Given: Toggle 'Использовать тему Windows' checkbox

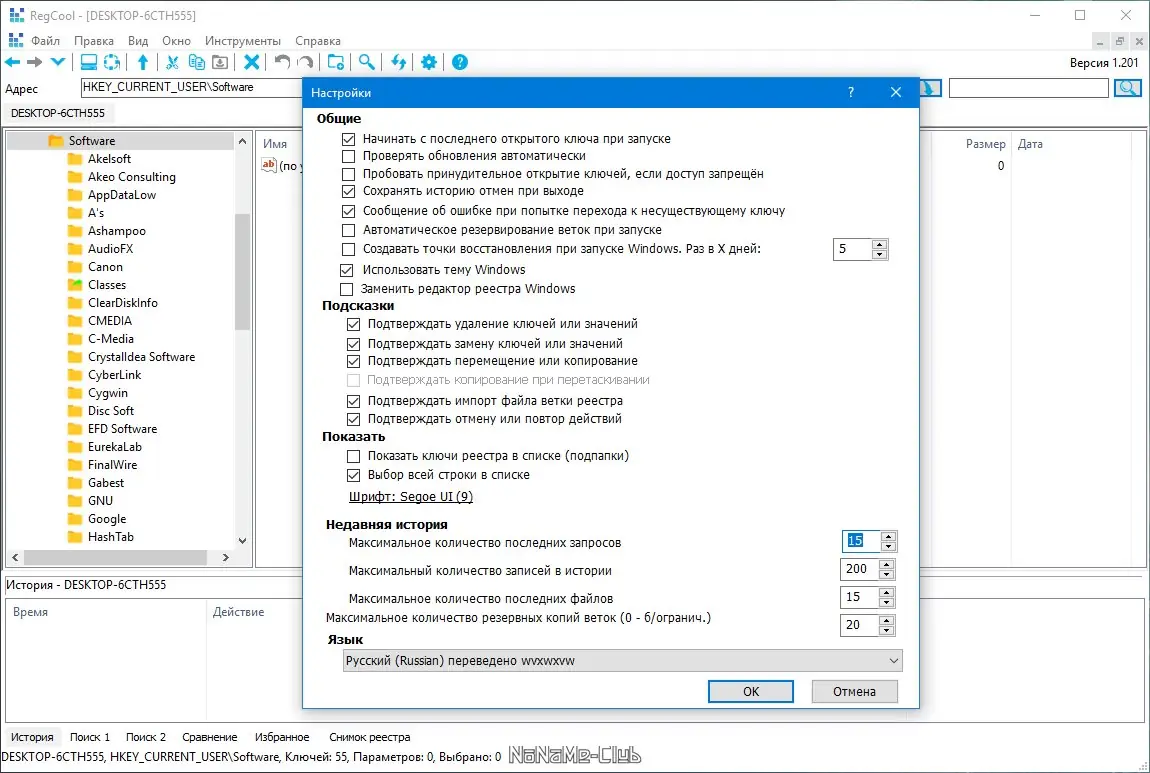Looking at the screenshot, I should [346, 270].
